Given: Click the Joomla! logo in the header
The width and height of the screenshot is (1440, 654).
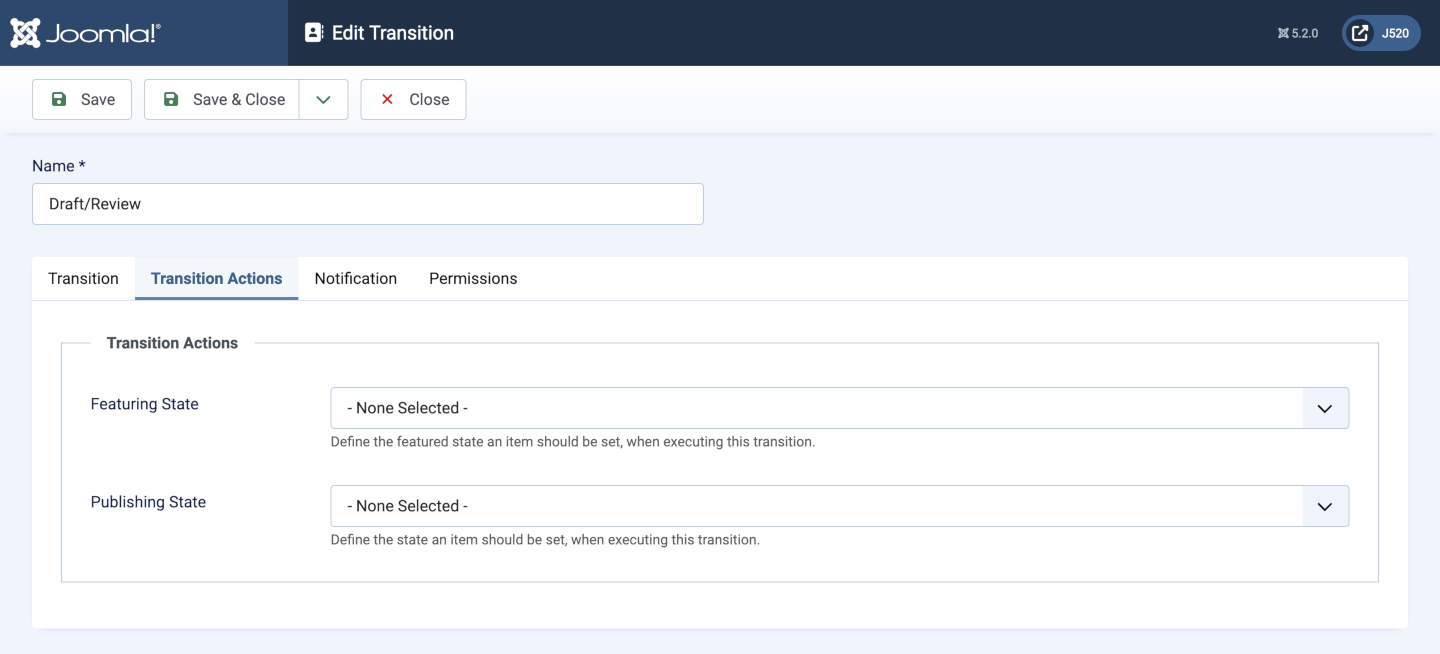Looking at the screenshot, I should point(84,32).
